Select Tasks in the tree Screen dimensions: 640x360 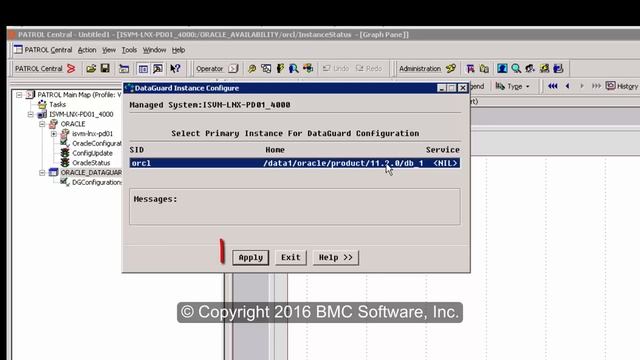pyautogui.click(x=58, y=104)
